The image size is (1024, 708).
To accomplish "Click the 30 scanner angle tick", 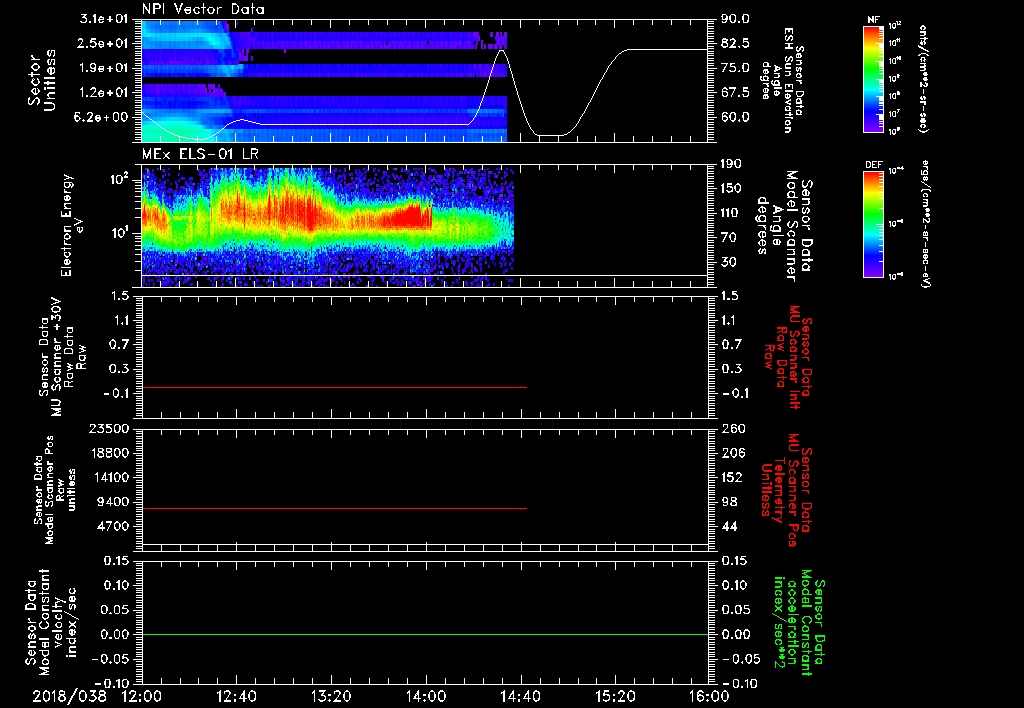I will [x=728, y=262].
